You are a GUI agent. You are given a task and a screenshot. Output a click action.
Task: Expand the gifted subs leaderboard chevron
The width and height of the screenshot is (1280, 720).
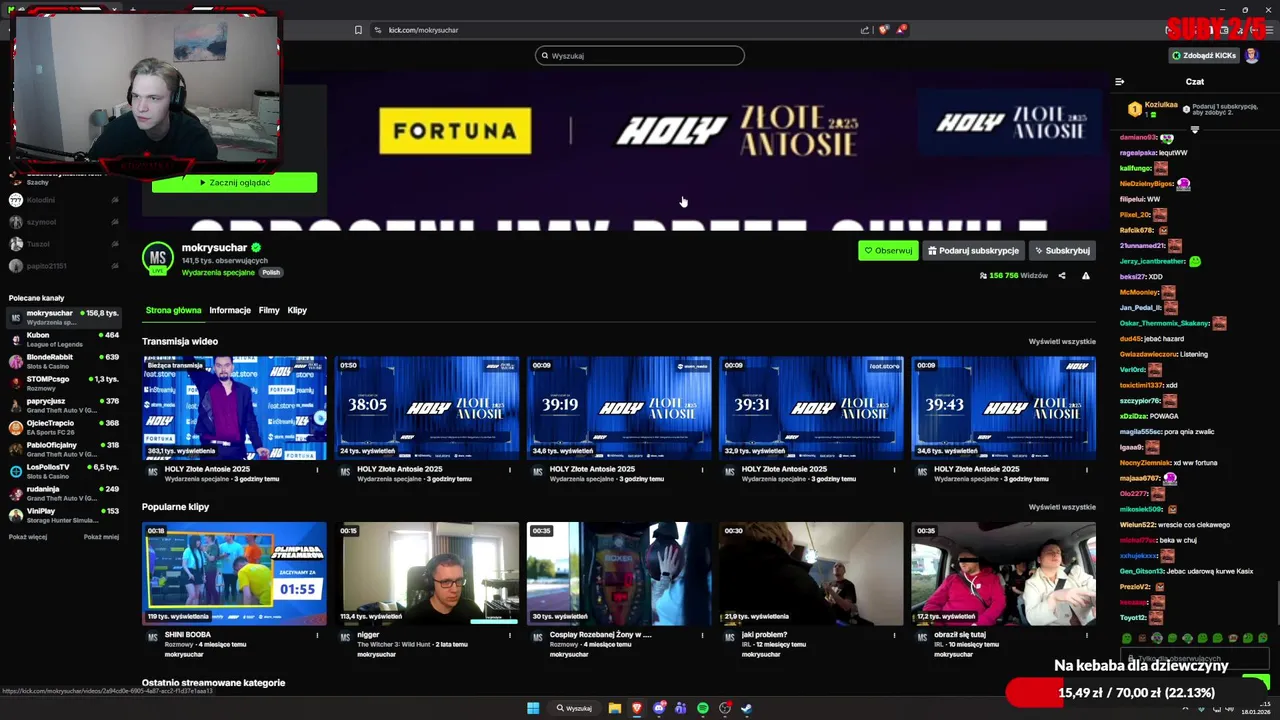coord(1194,129)
